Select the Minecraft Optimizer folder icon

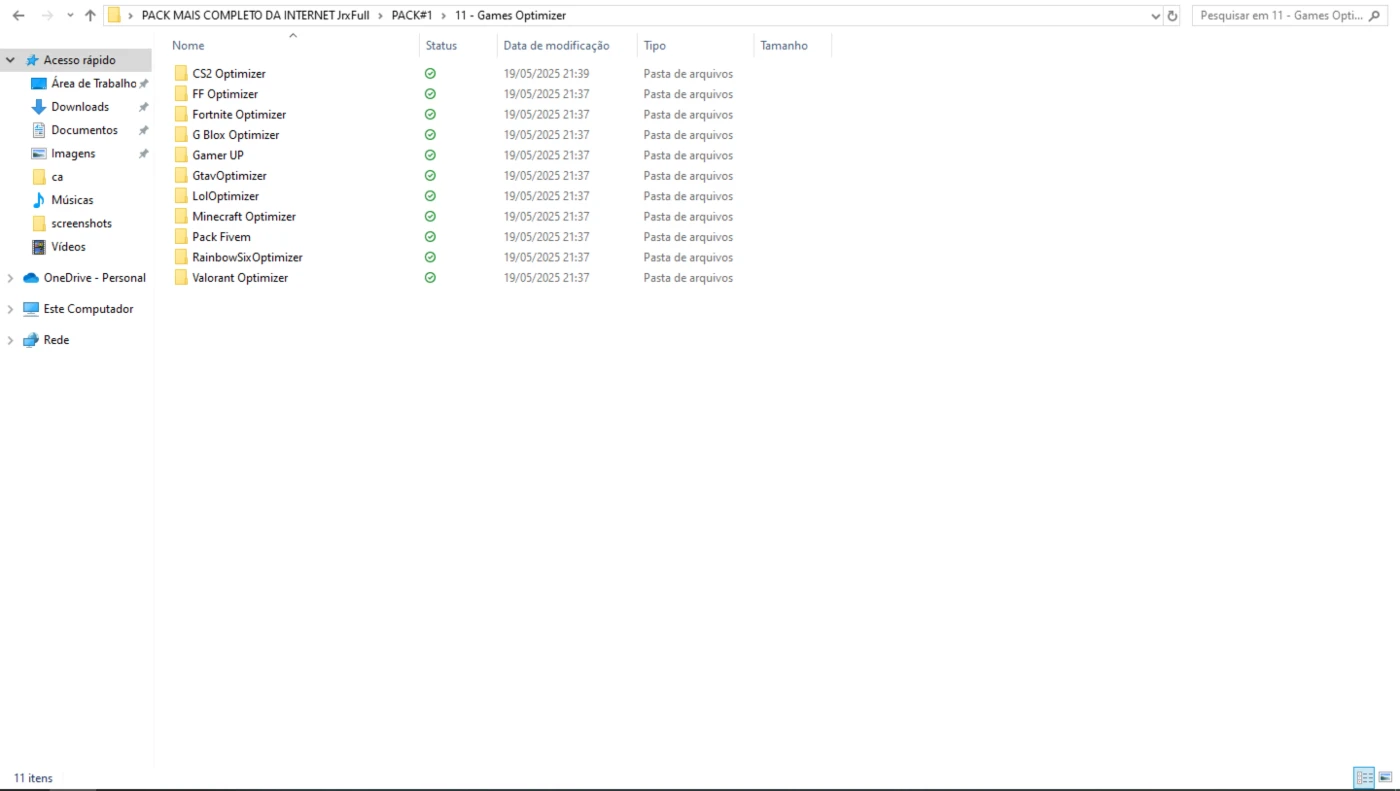pos(181,217)
